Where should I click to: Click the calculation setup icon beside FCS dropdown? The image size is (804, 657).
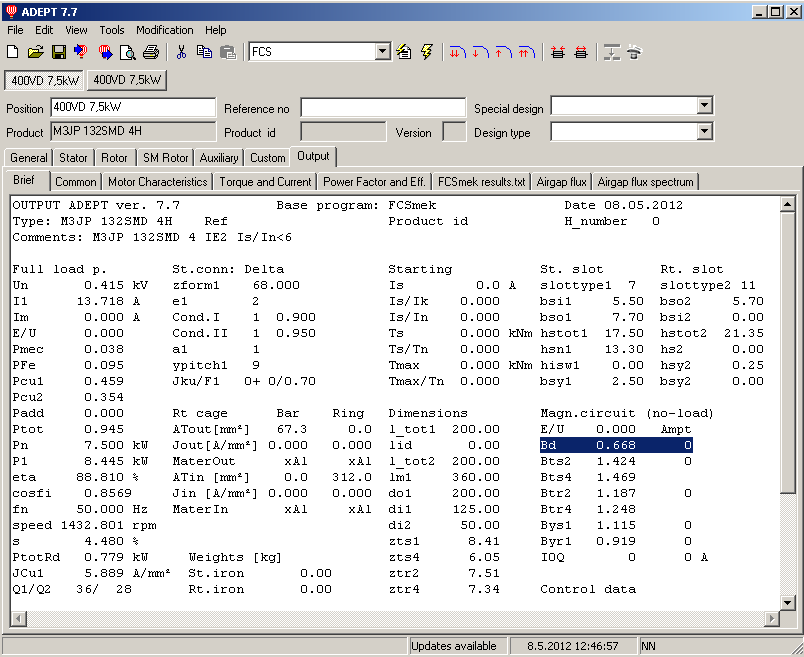pos(404,52)
